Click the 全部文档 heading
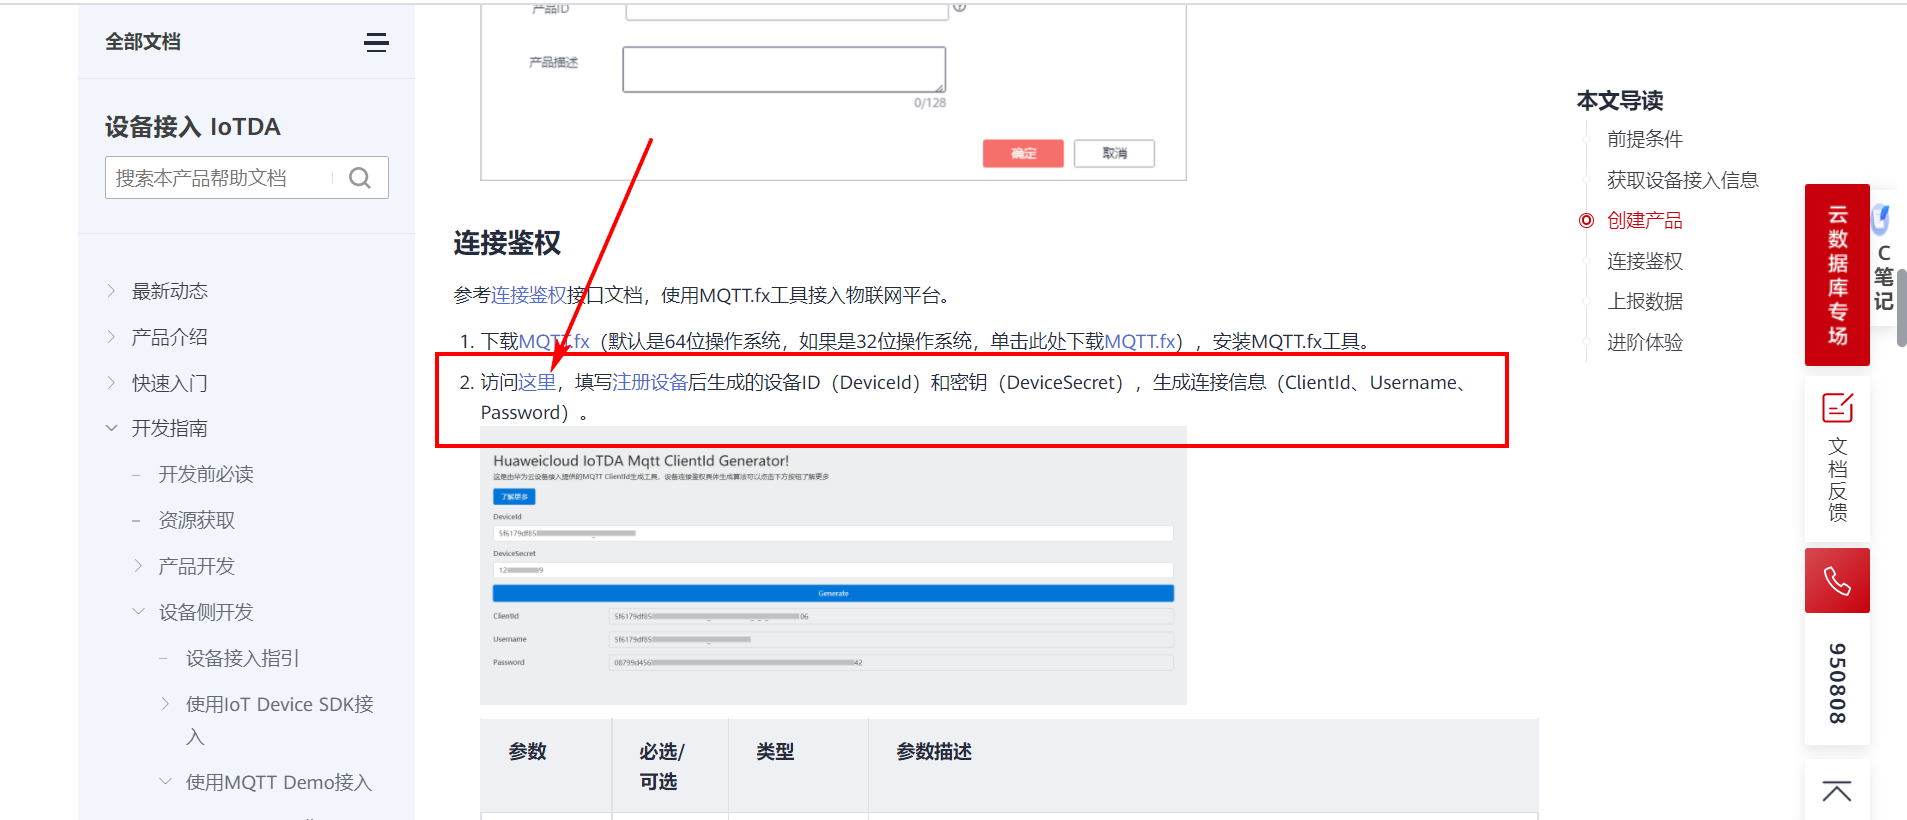 tap(143, 42)
